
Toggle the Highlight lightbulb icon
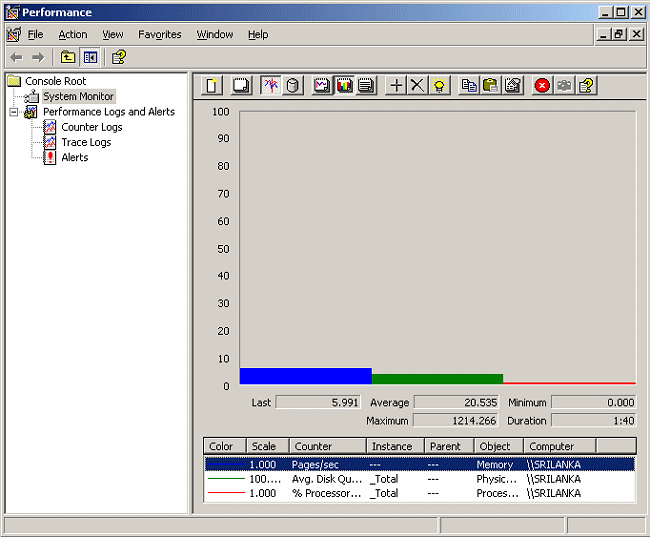[439, 85]
